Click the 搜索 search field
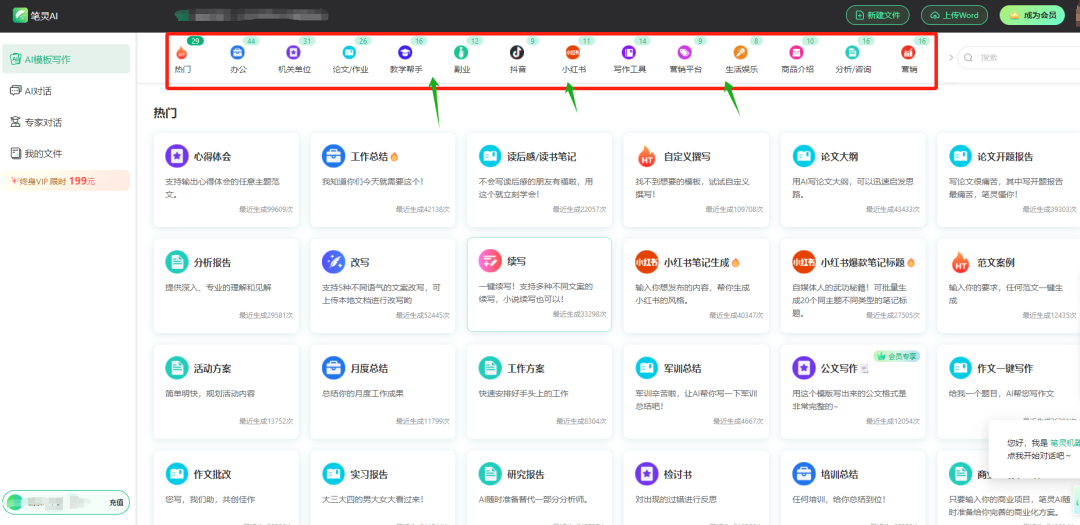1080x525 pixels. tap(1018, 58)
